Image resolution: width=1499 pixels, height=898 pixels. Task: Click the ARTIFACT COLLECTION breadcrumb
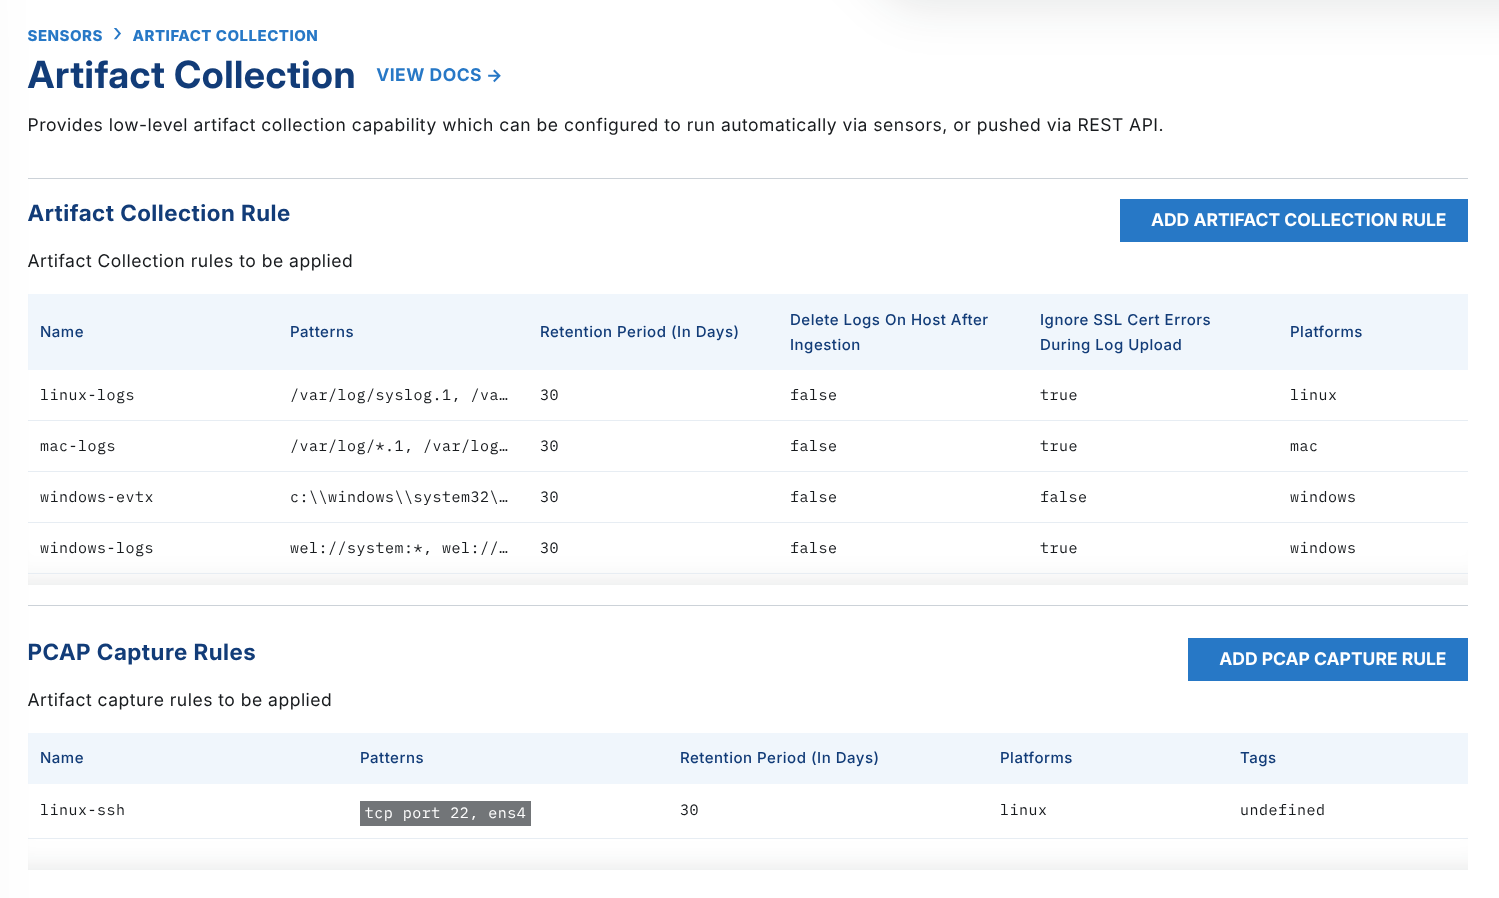pyautogui.click(x=225, y=36)
